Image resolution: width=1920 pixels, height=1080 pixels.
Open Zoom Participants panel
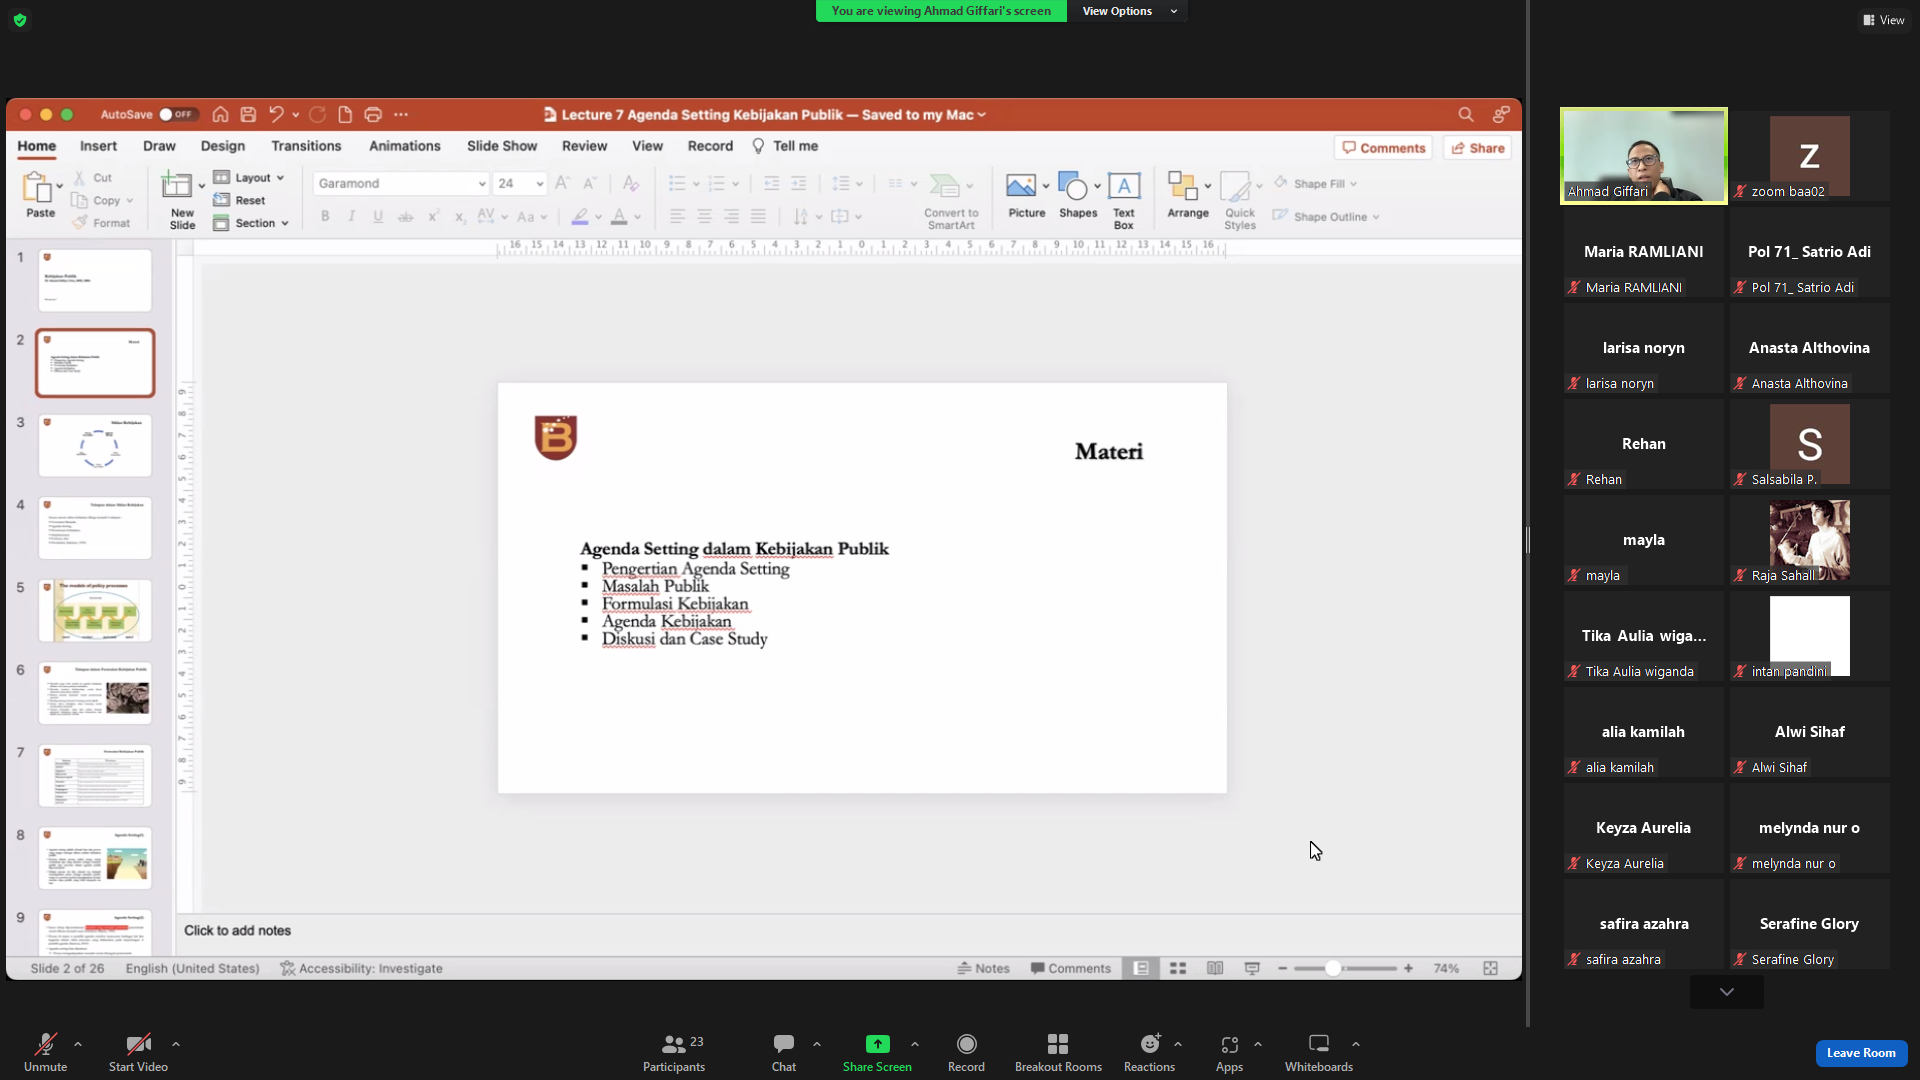pyautogui.click(x=674, y=1053)
